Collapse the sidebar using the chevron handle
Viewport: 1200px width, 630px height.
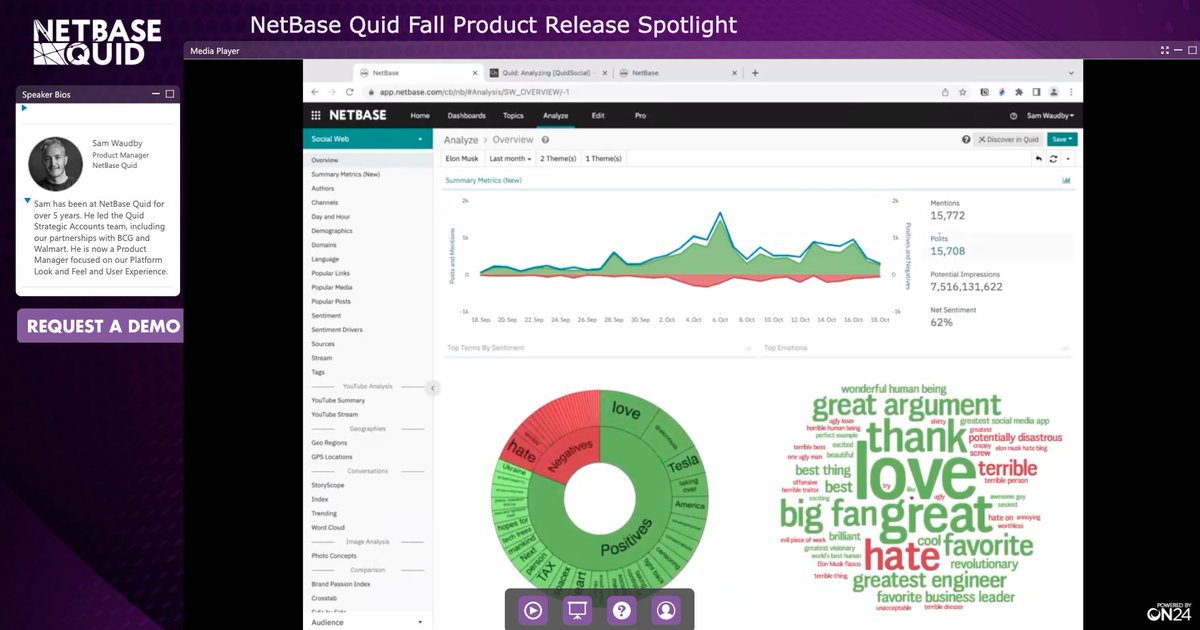[432, 388]
